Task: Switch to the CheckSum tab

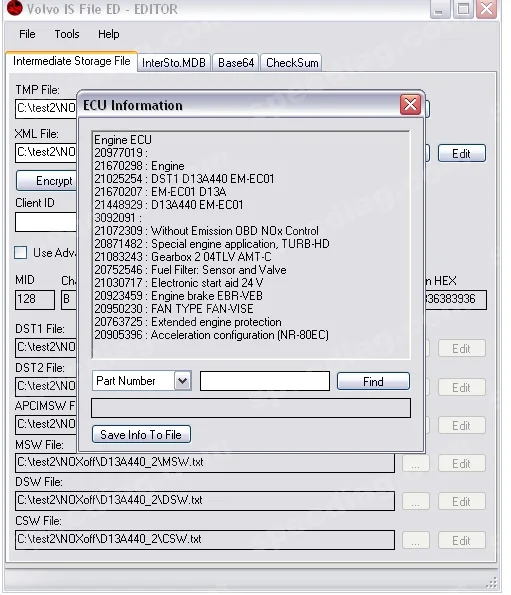Action: coord(292,63)
